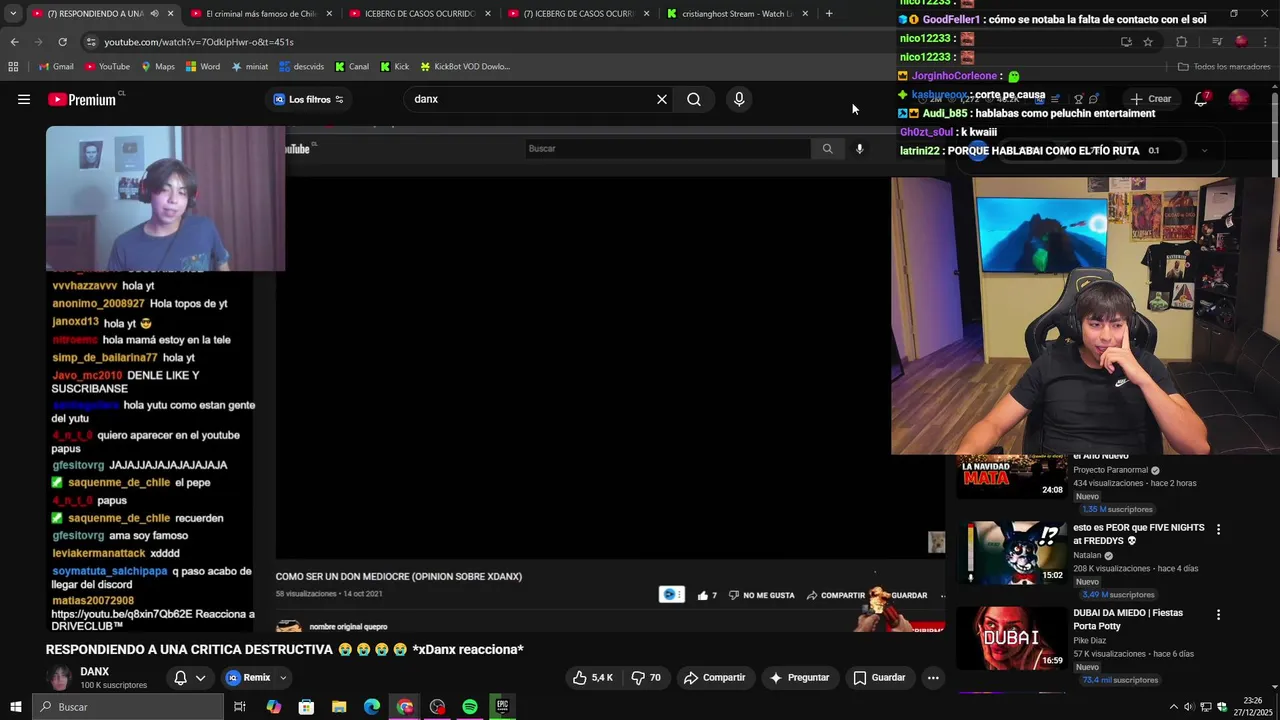The image size is (1280, 720).
Task: Open the browser extensions puzzle icon
Action: point(1181,42)
